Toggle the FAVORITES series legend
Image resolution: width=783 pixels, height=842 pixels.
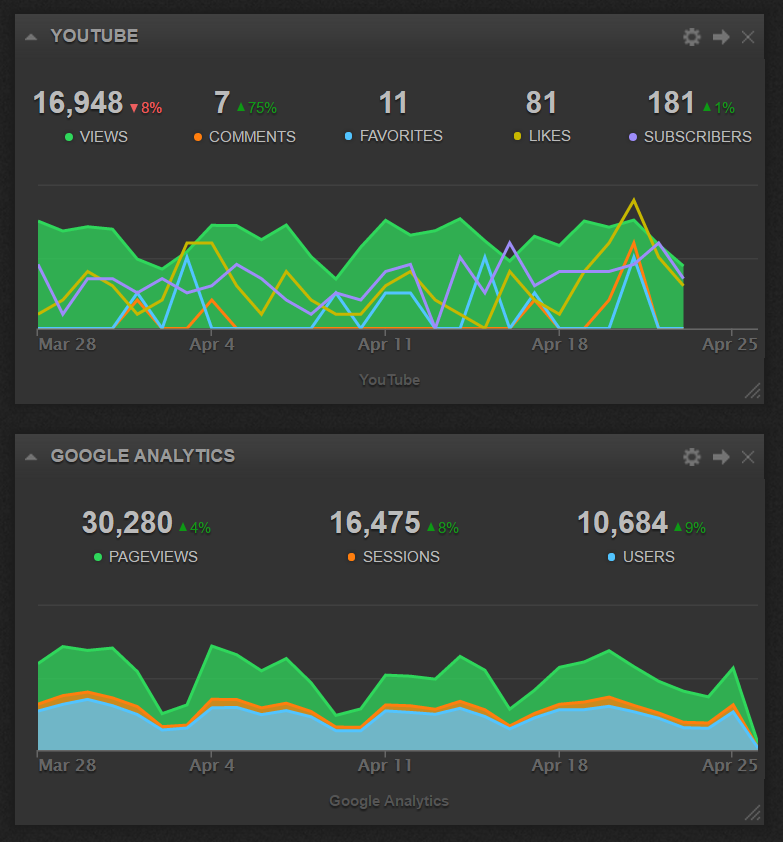[394, 136]
